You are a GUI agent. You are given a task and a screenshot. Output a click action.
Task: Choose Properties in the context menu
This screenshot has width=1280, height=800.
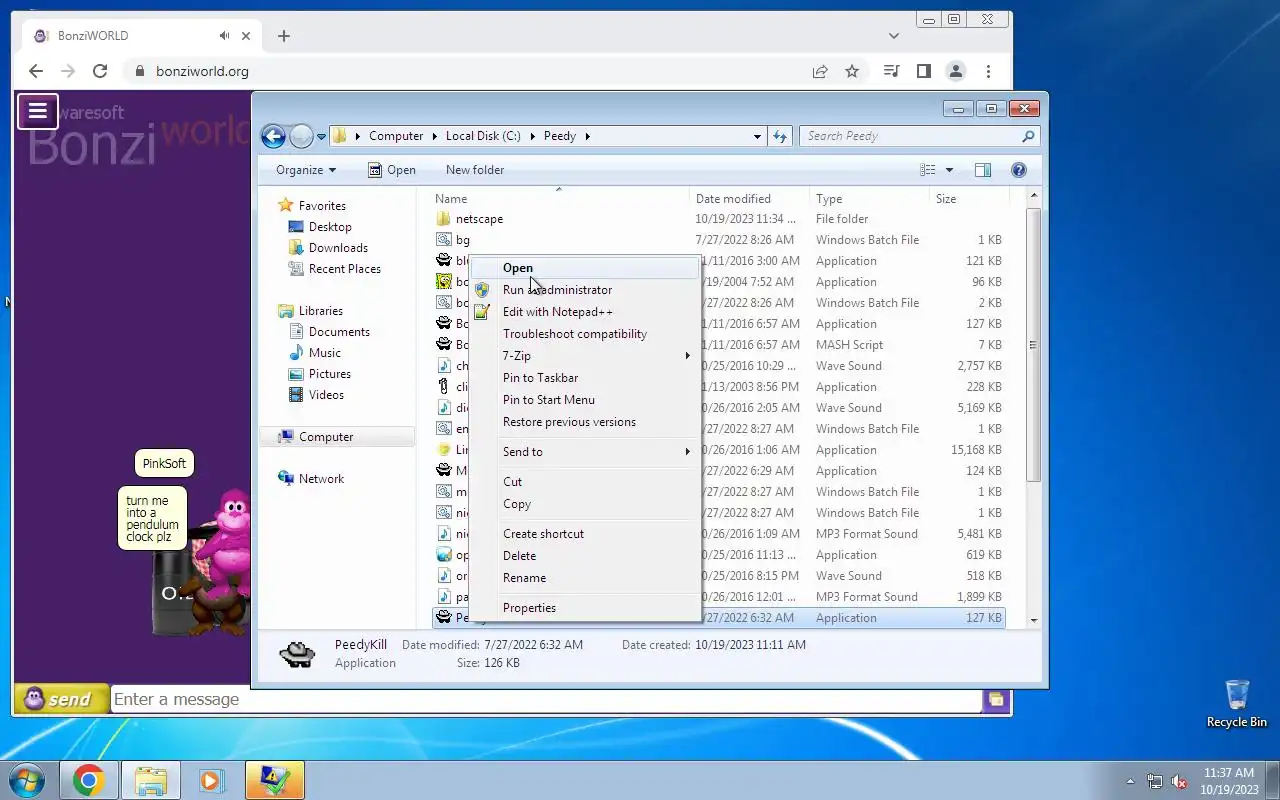tap(585, 608)
